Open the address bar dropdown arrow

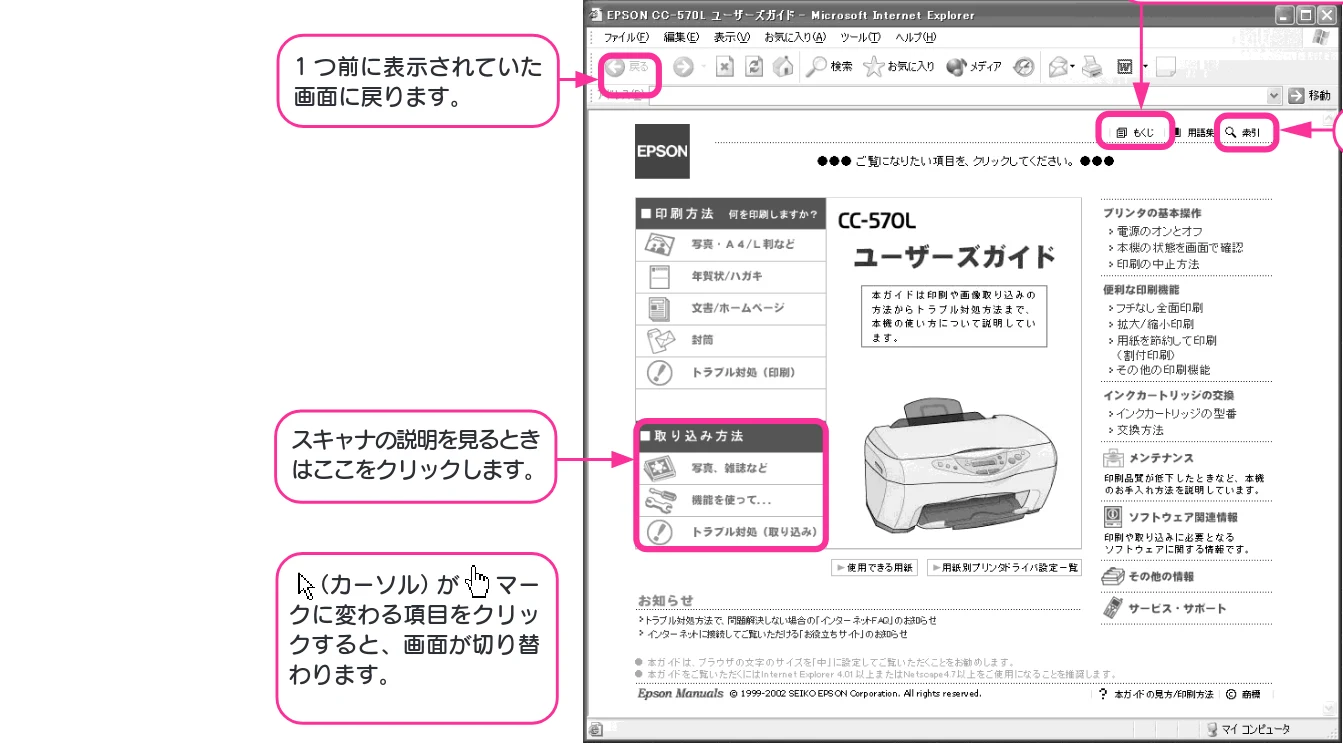pyautogui.click(x=1274, y=95)
